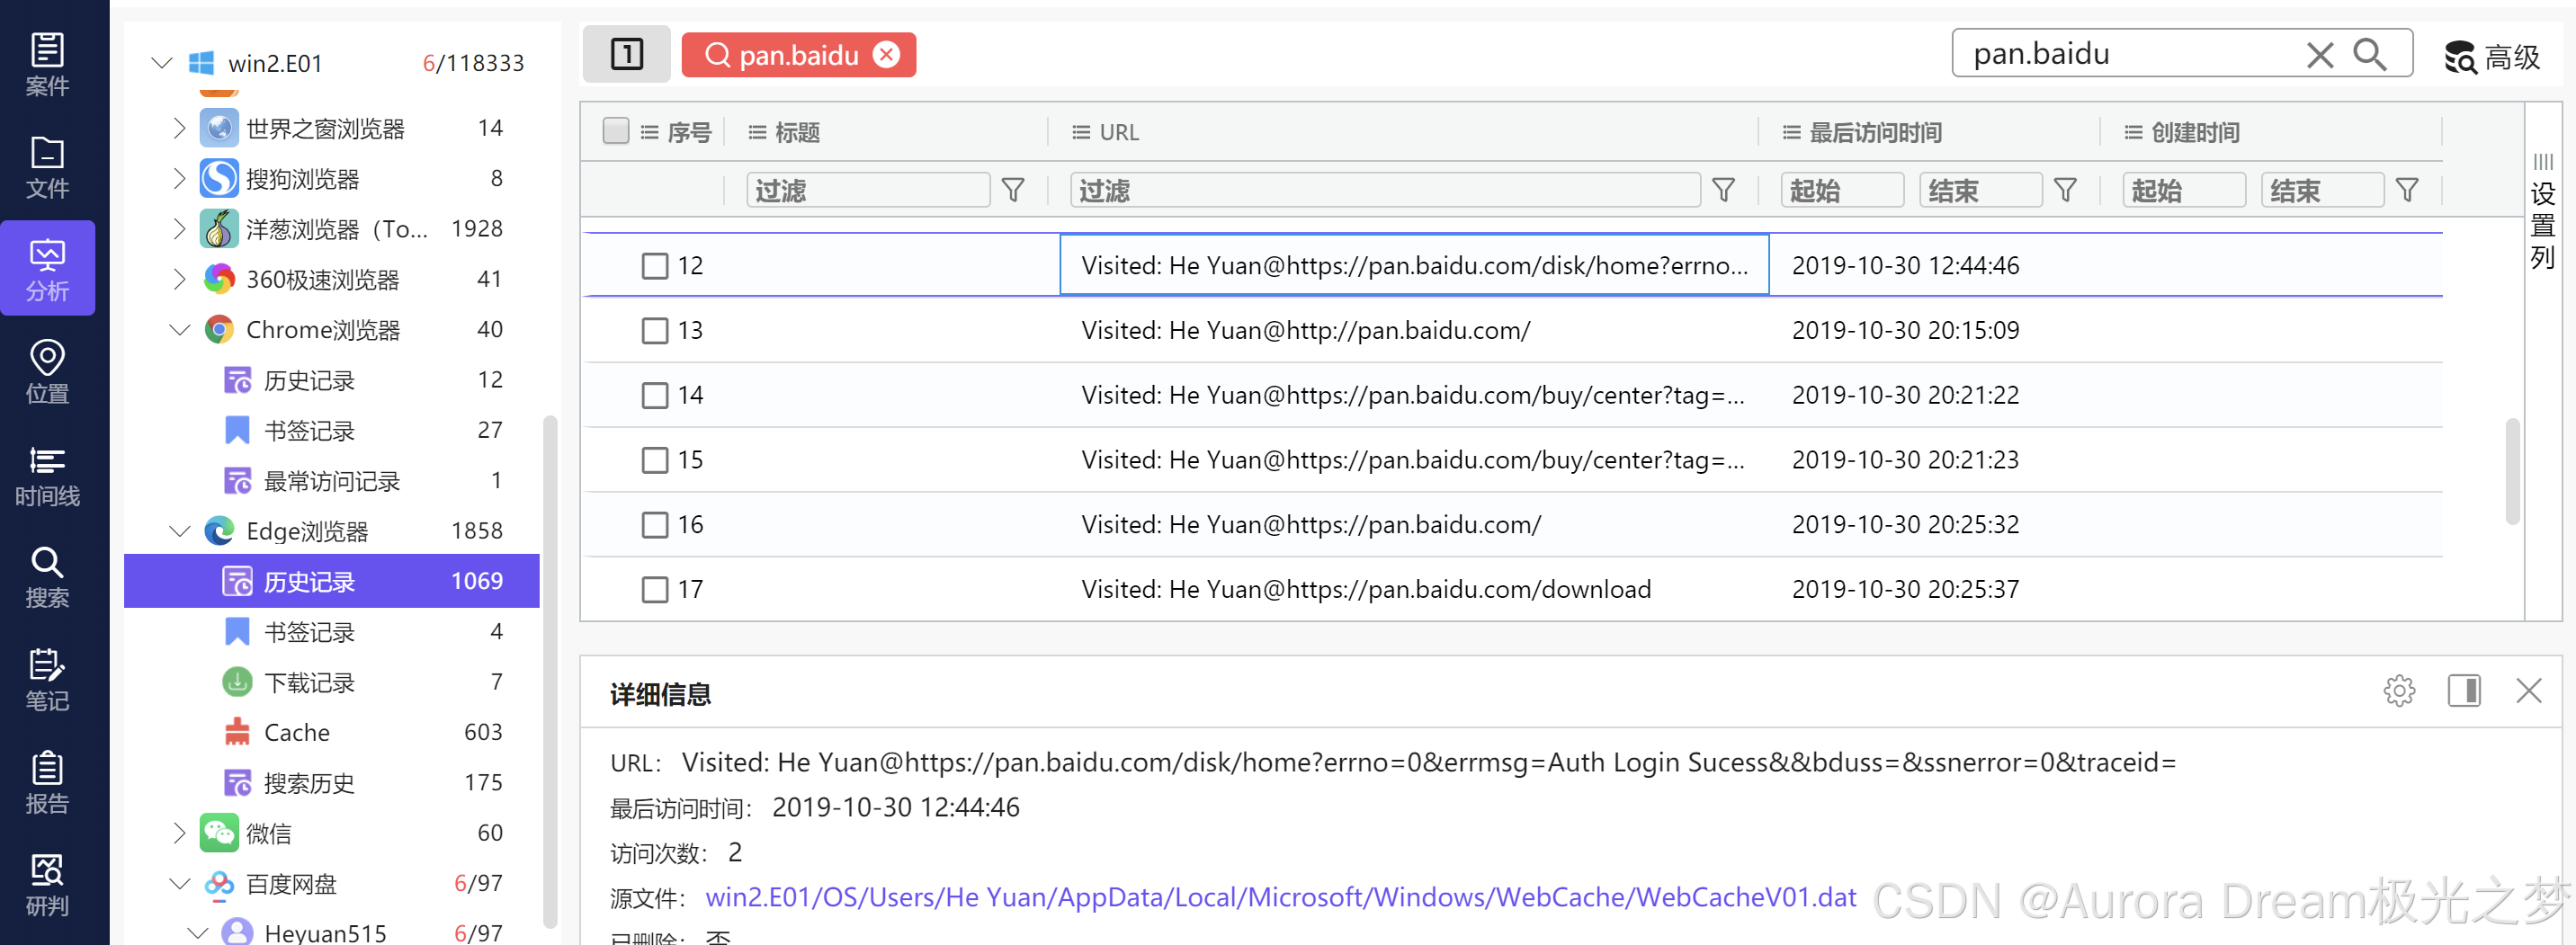Screen dimensions: 2576x945
Task: Click the 360极速浏览器 icon
Action: coord(219,279)
